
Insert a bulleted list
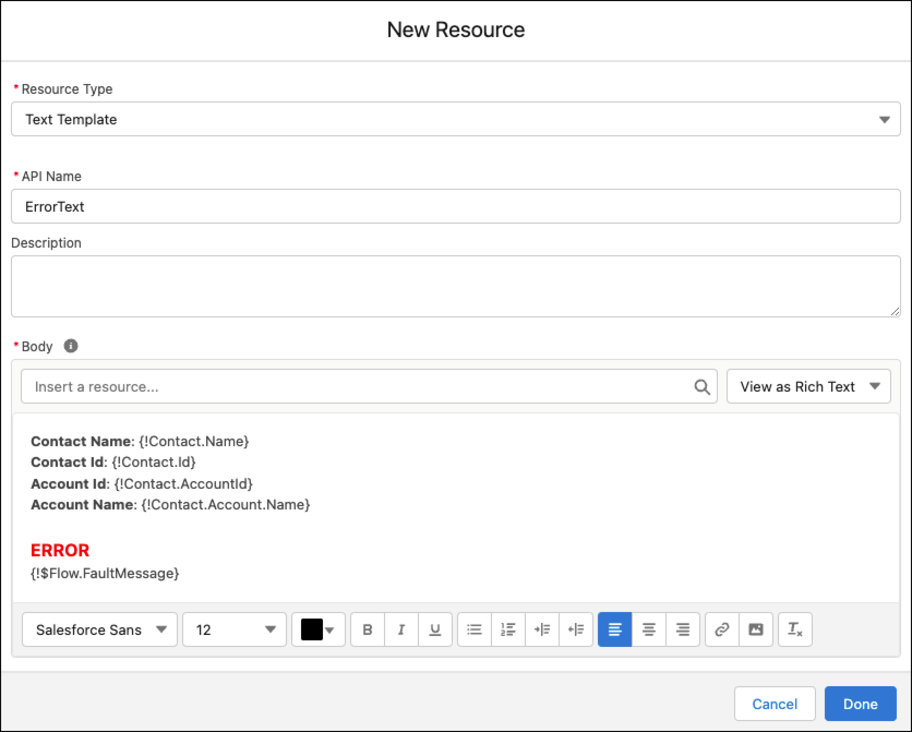coord(474,629)
